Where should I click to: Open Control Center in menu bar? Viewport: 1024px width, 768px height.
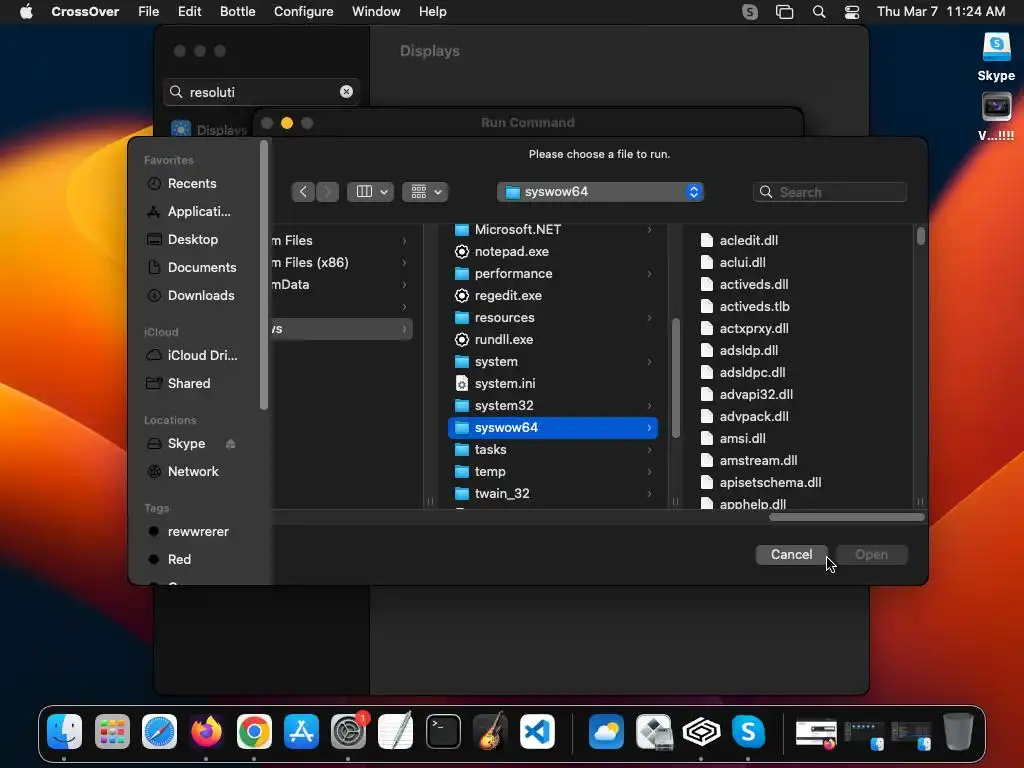coord(852,12)
